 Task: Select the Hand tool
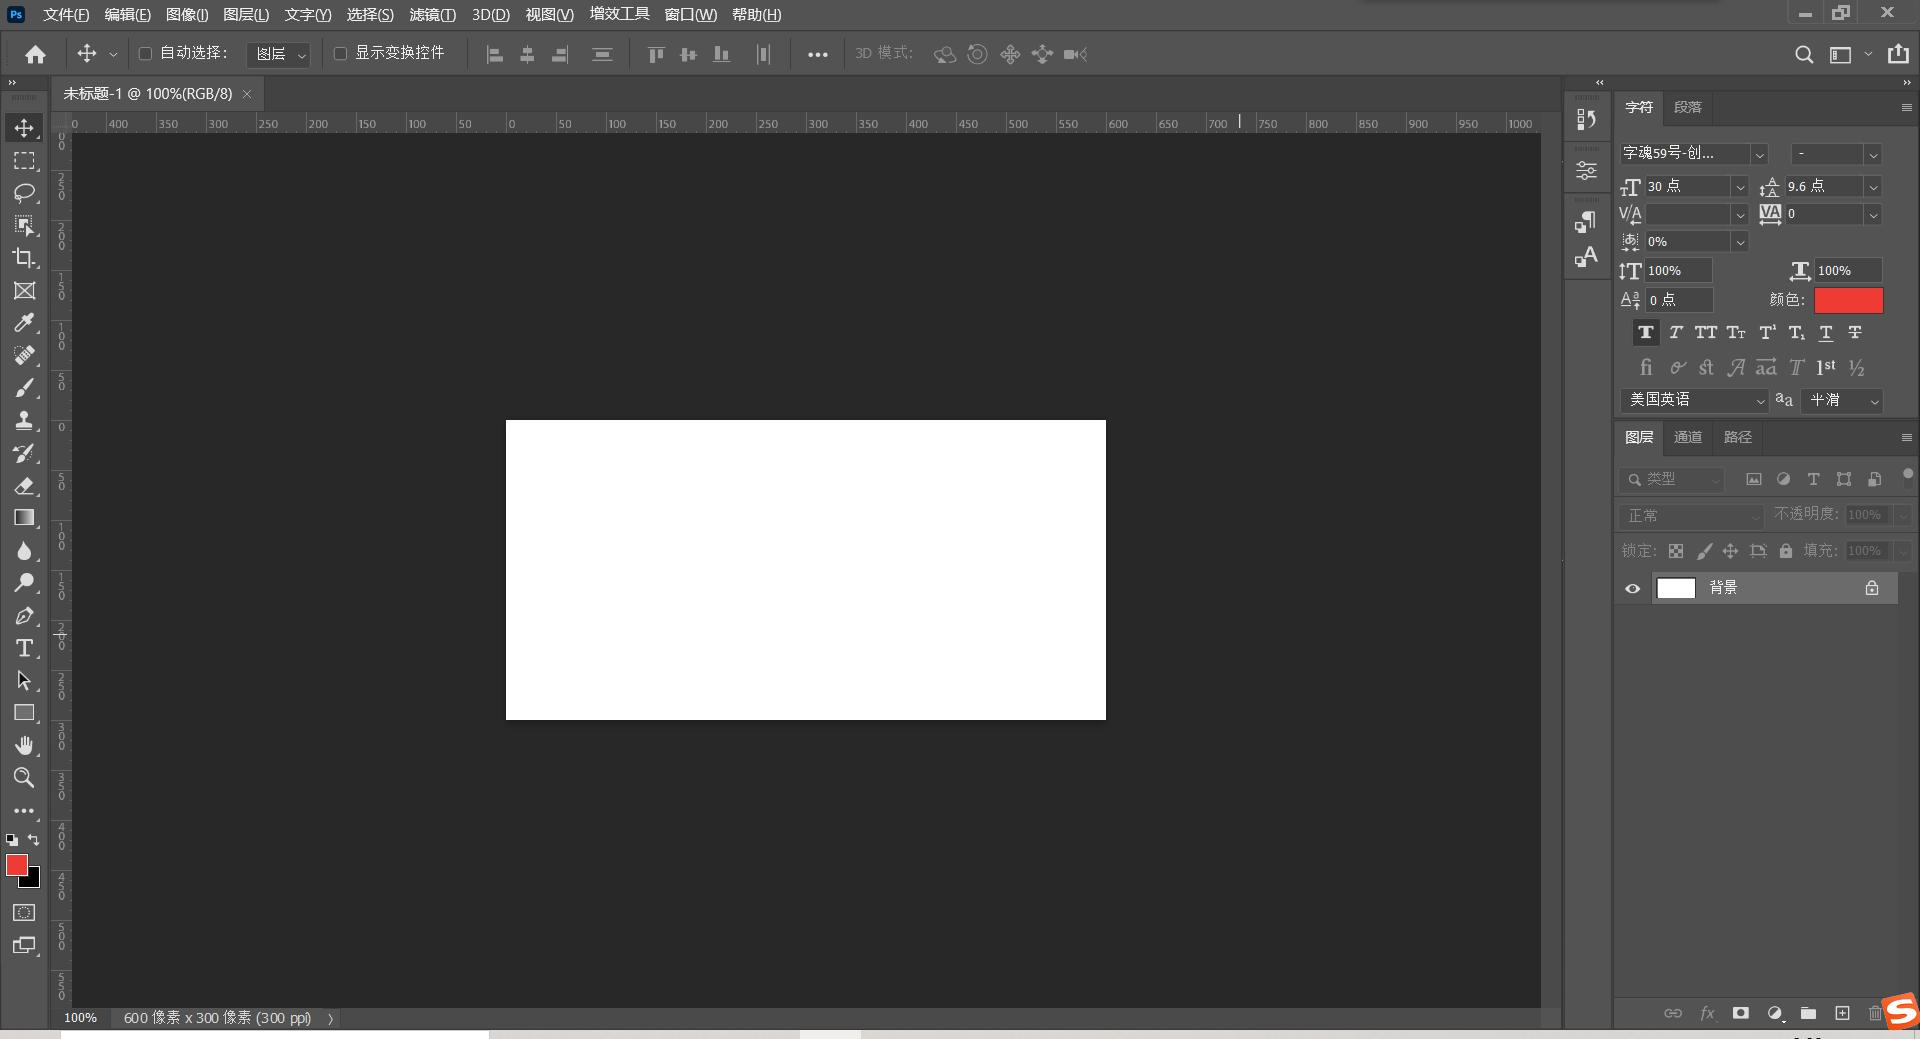pos(24,745)
